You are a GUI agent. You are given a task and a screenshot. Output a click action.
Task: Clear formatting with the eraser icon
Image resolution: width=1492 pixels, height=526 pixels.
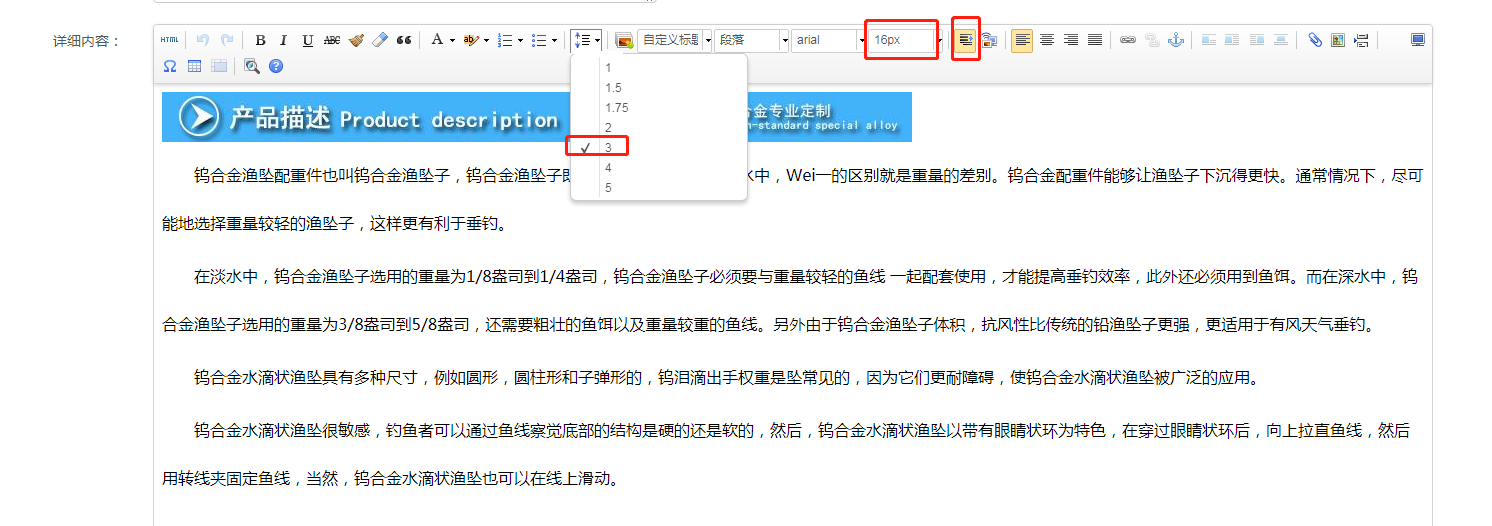coord(380,40)
